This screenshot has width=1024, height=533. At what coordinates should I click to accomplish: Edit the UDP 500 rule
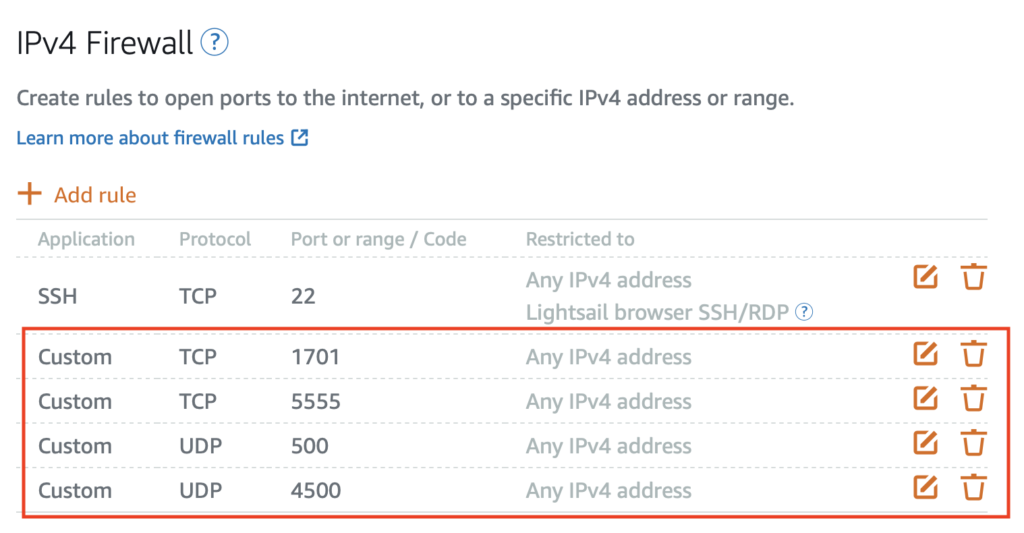pyautogui.click(x=926, y=443)
